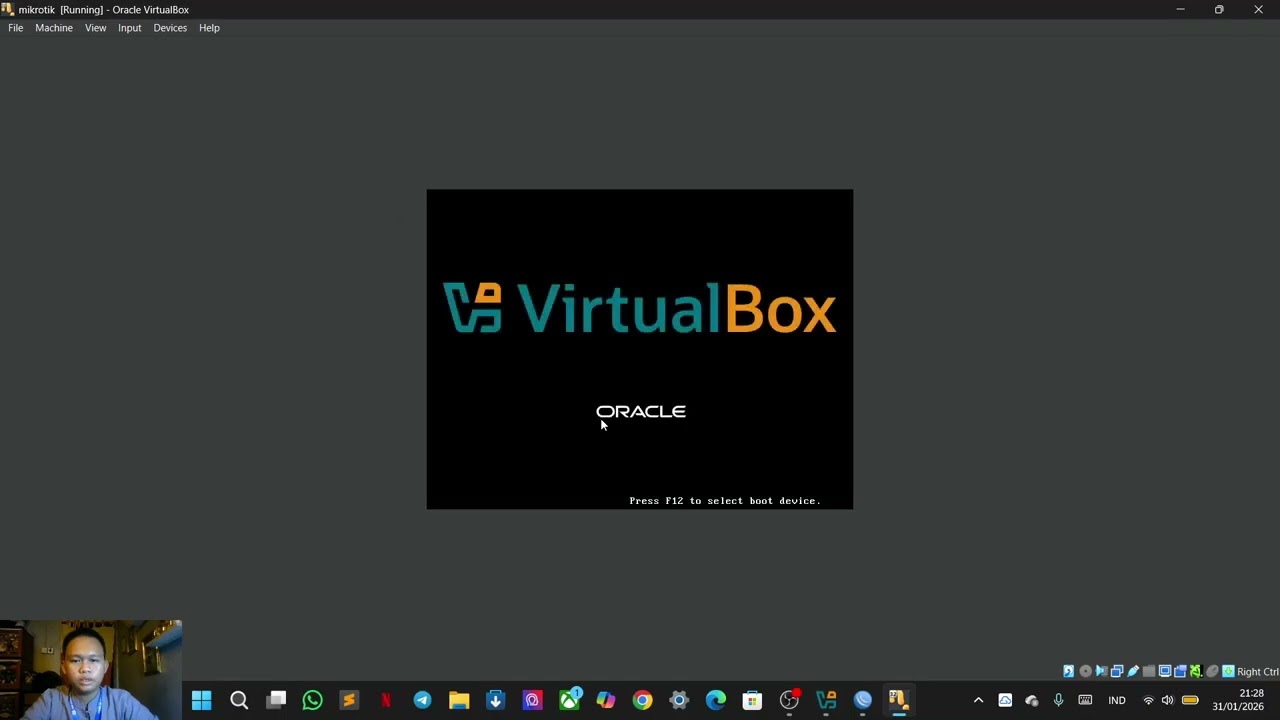Click the mouse integration indicator icon
The height and width of the screenshot is (720, 1280).
[1212, 671]
